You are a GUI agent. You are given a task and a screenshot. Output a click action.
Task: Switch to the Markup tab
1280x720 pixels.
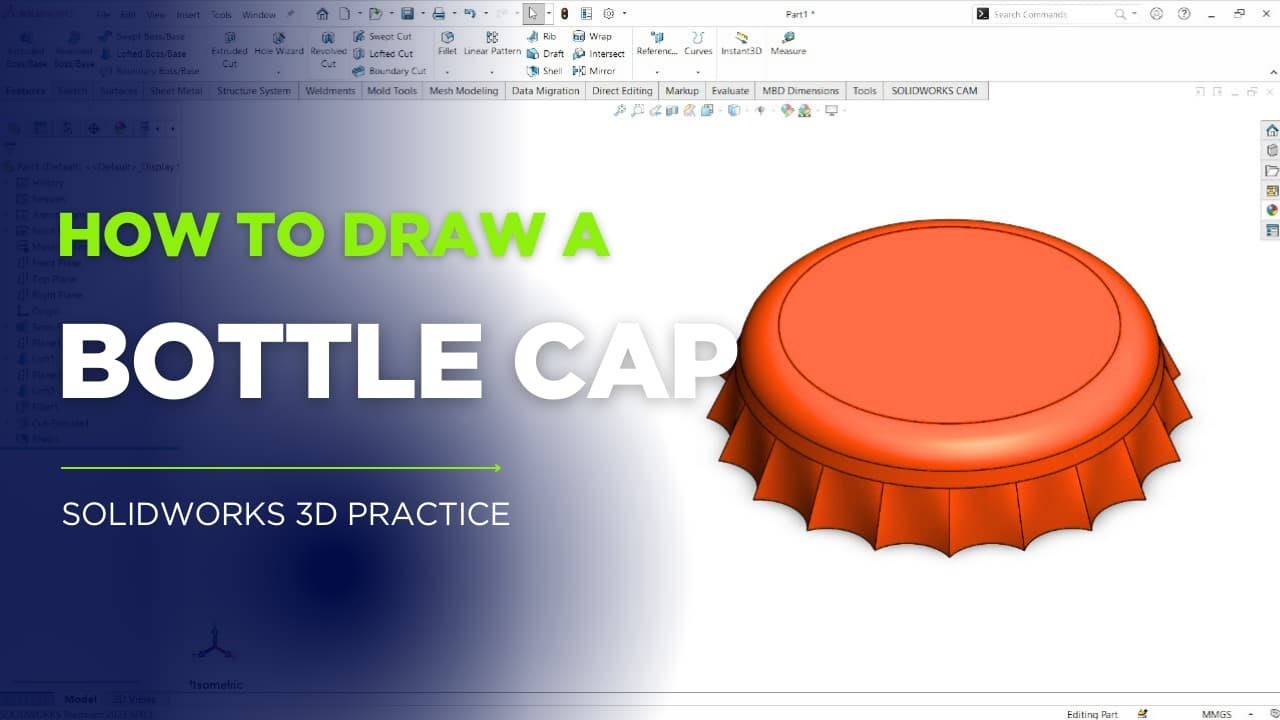point(682,90)
